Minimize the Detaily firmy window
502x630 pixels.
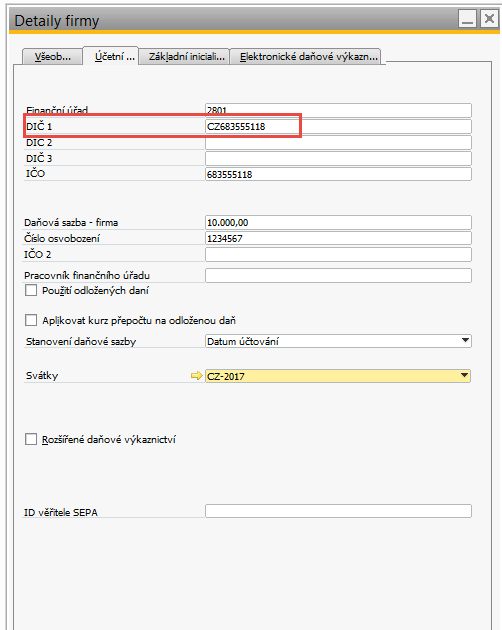point(467,19)
